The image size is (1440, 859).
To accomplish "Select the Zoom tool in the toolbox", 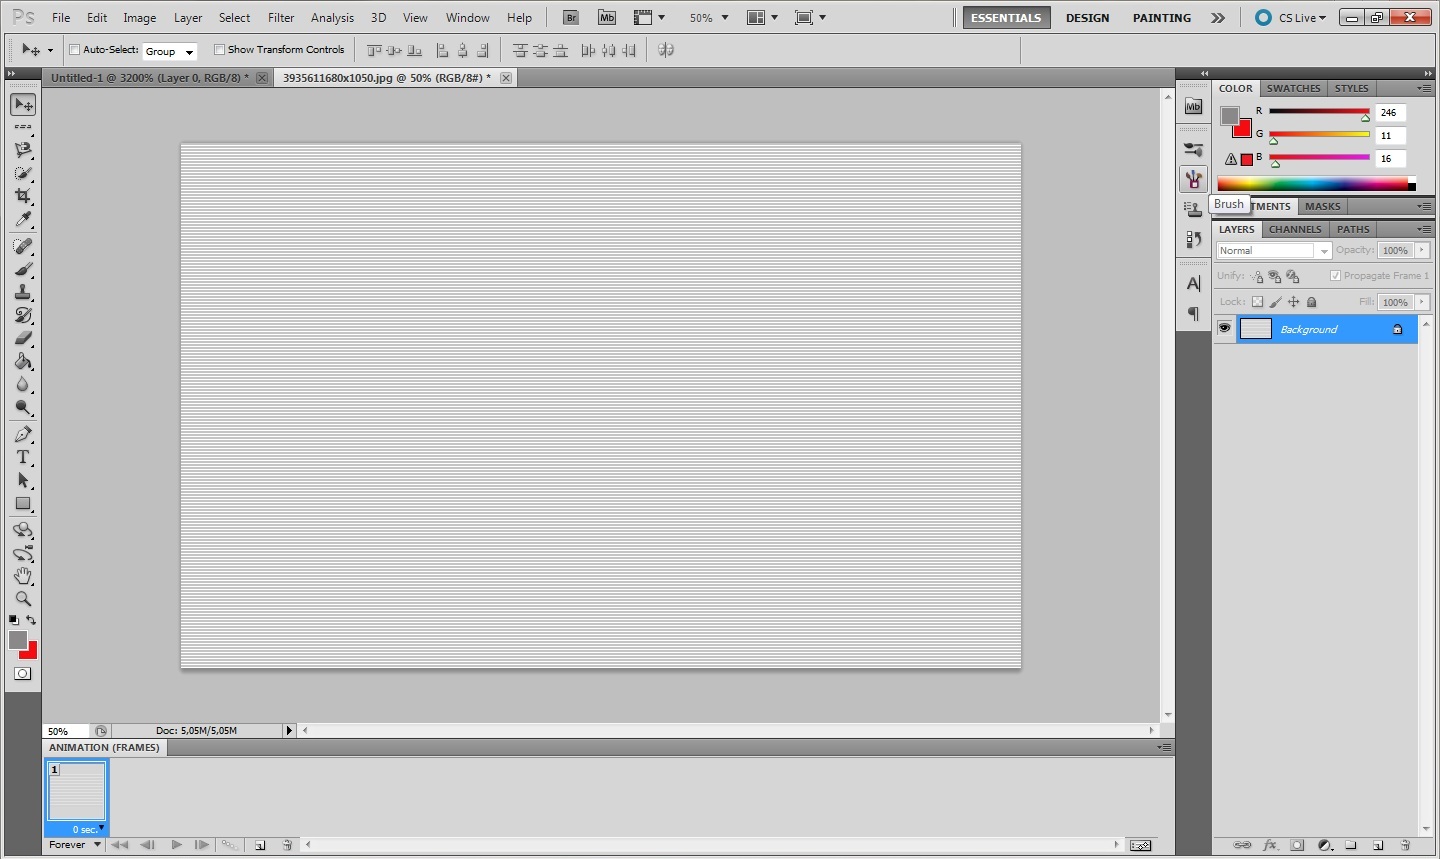I will point(23,599).
